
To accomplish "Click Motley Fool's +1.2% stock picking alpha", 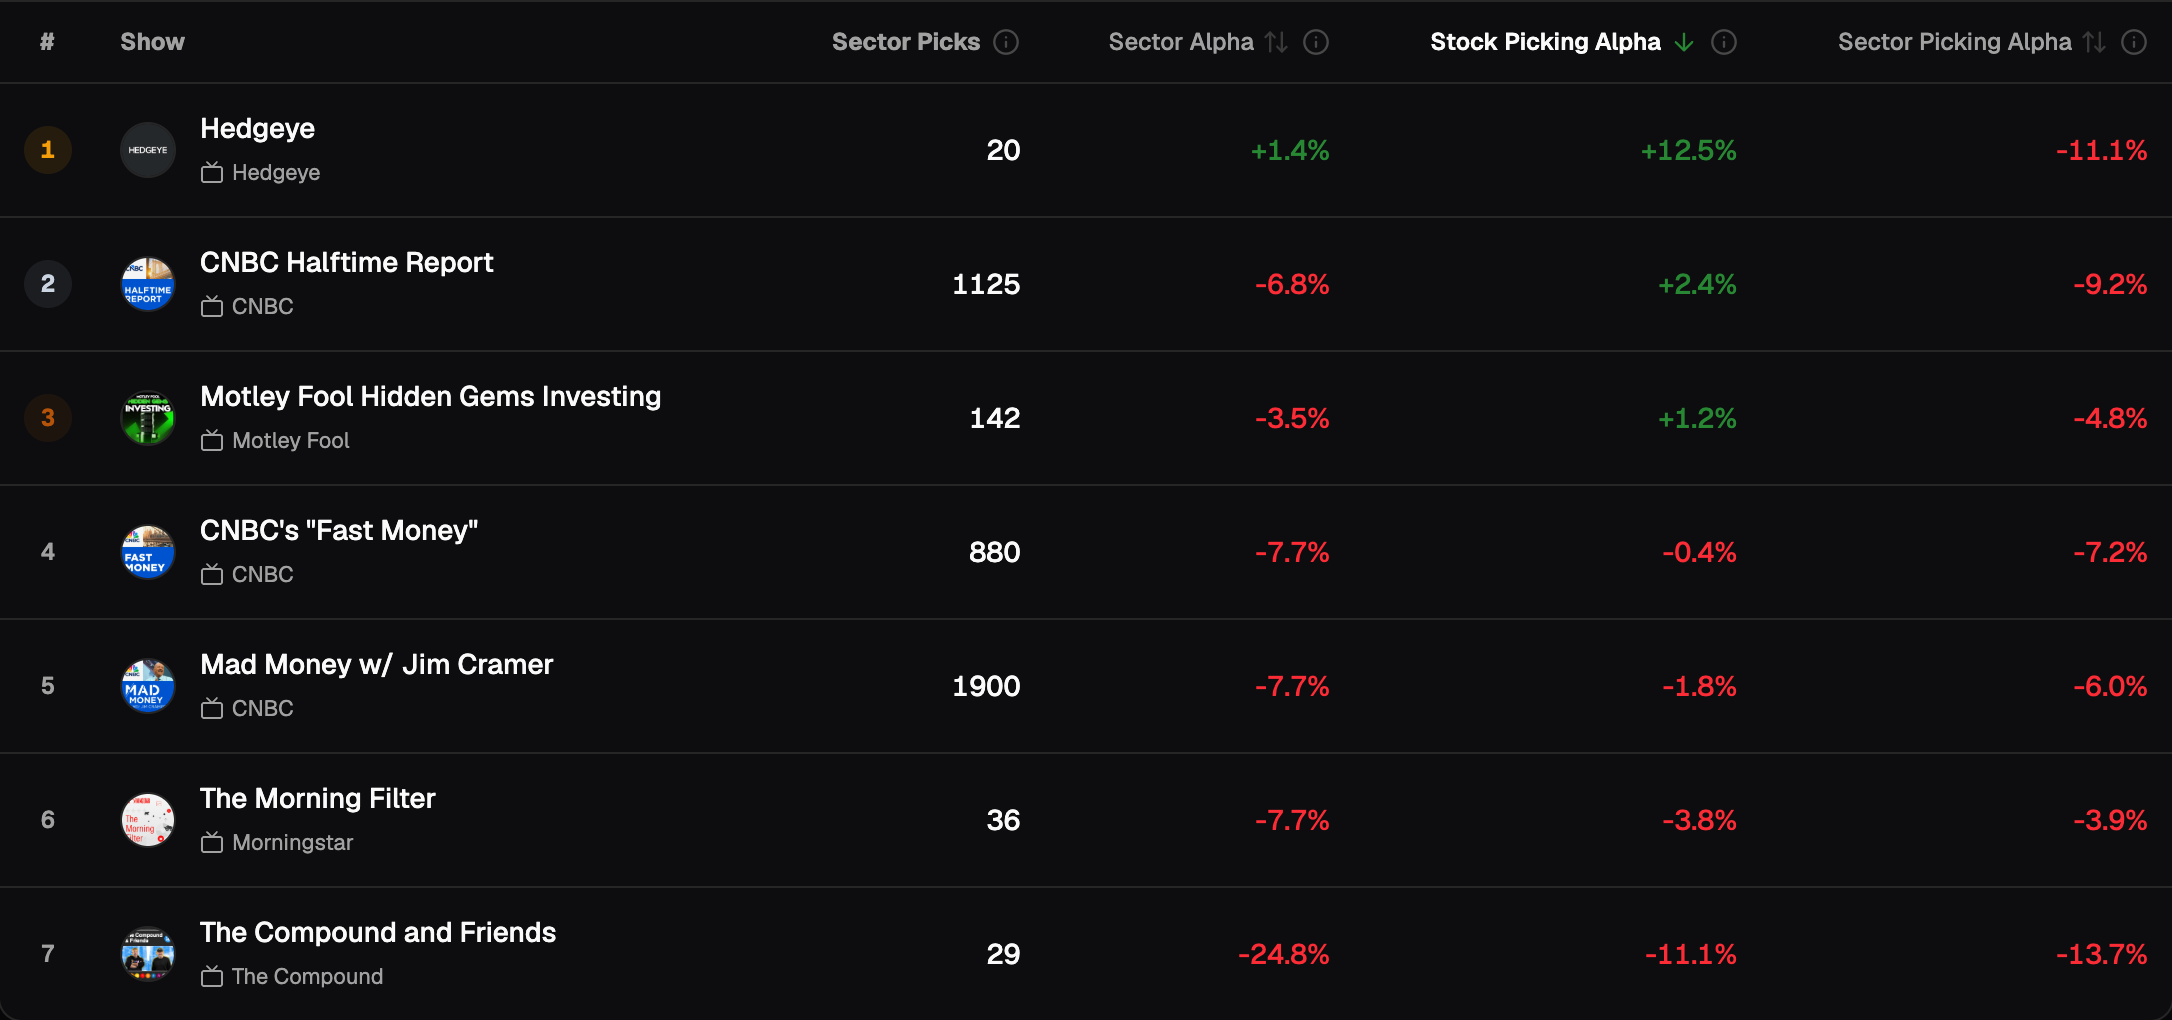I will pos(1697,419).
